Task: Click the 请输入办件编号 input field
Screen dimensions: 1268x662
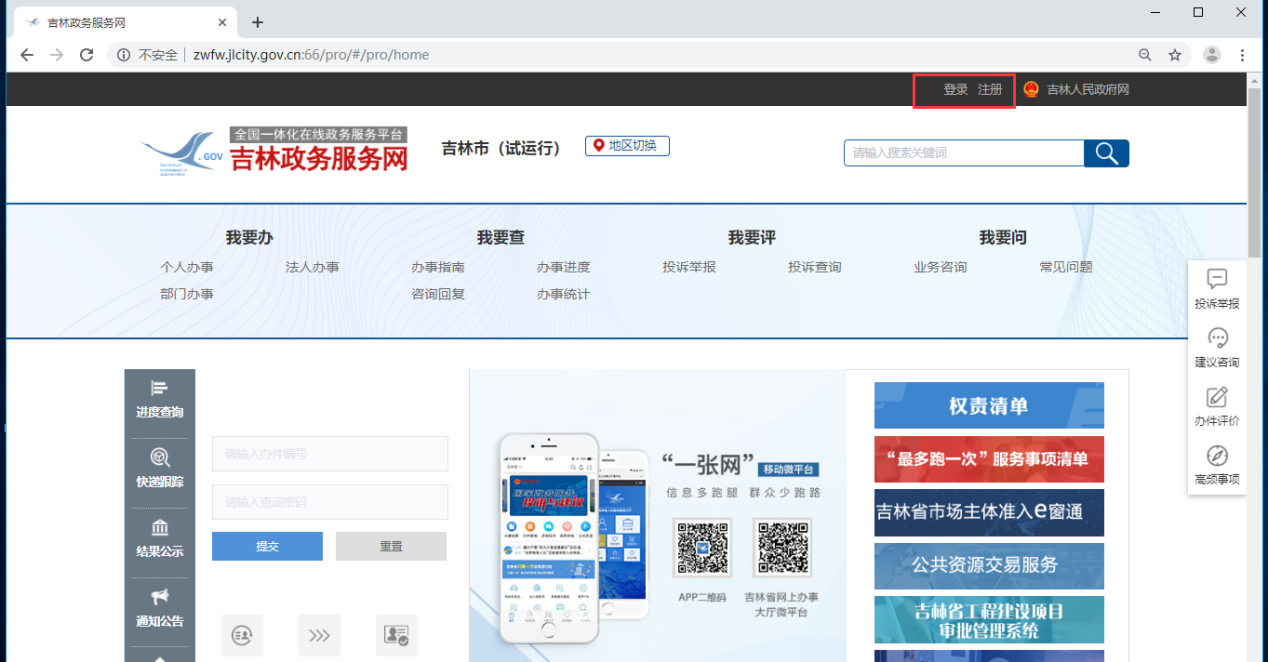Action: pyautogui.click(x=330, y=454)
